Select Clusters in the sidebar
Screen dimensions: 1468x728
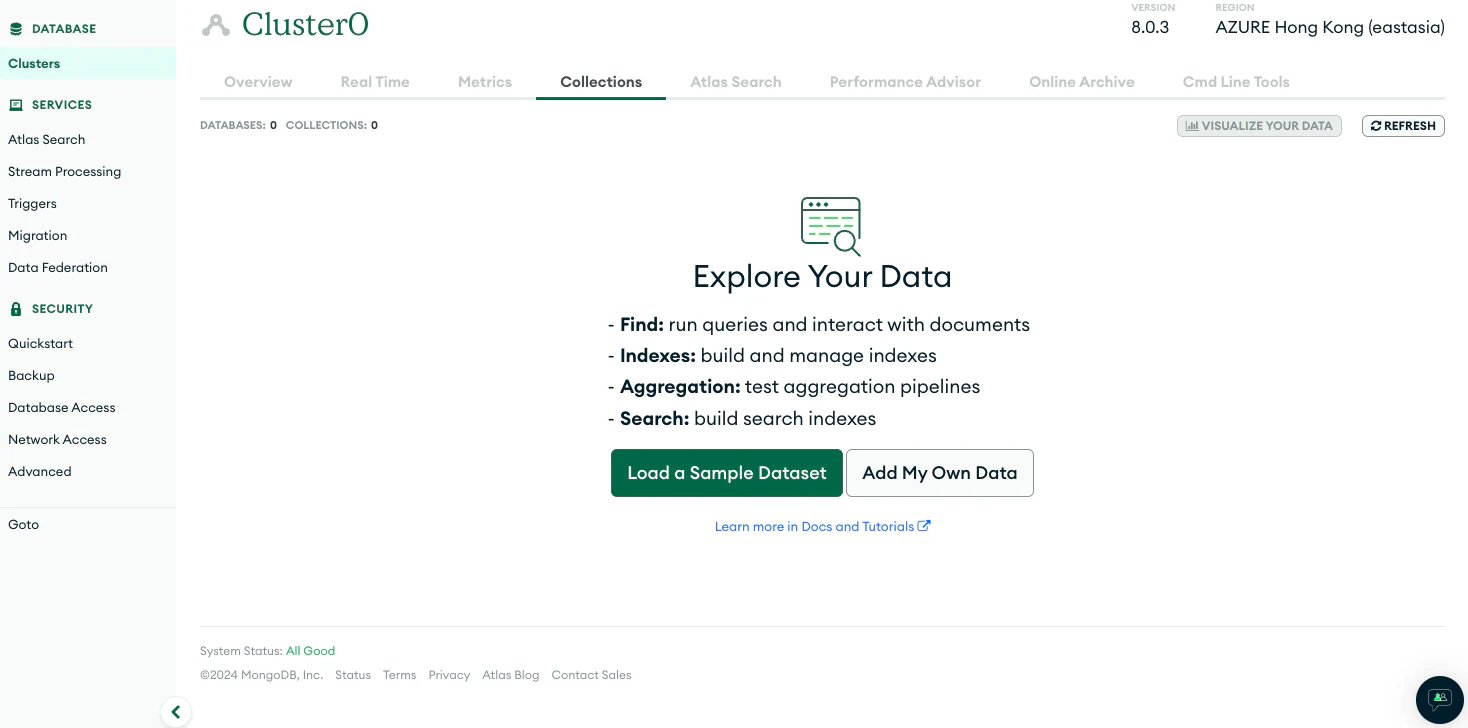[88, 64]
